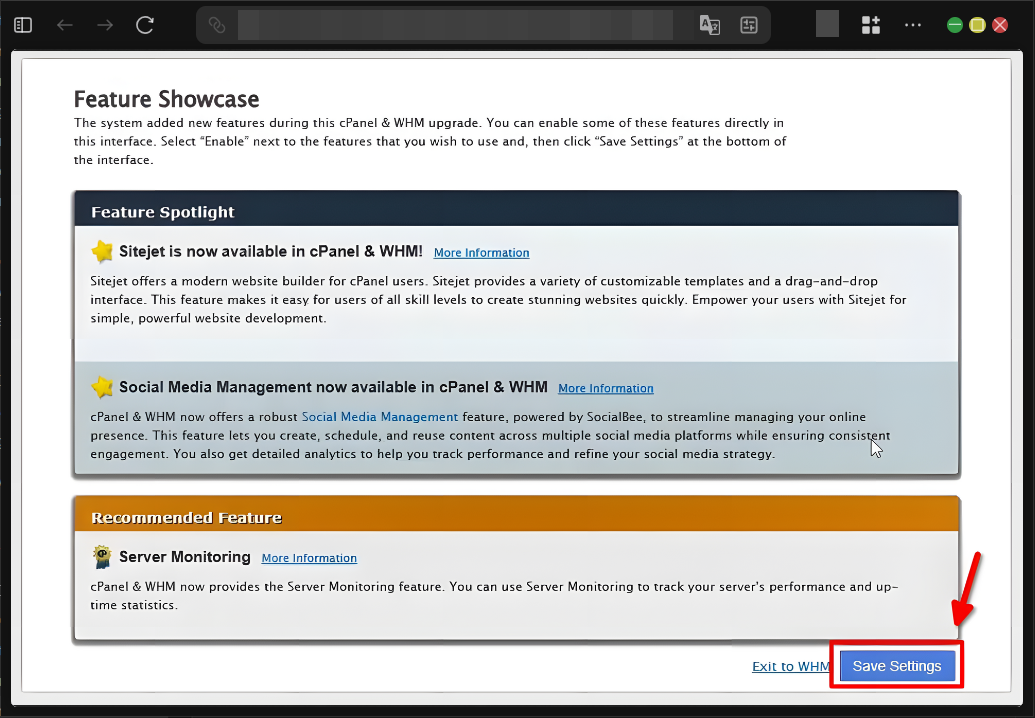
Task: Open the ellipsis overflow menu
Action: [x=912, y=24]
